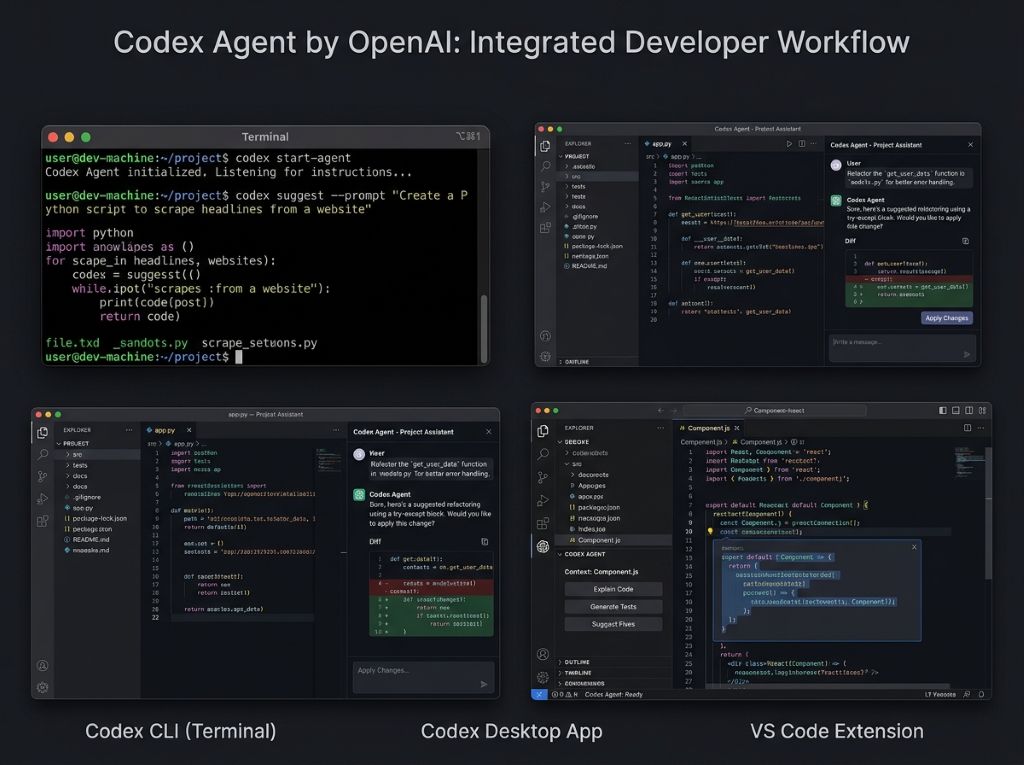
Task: Click the Codex Agent icon in the Component.js window activity bar
Action: pyautogui.click(x=543, y=546)
